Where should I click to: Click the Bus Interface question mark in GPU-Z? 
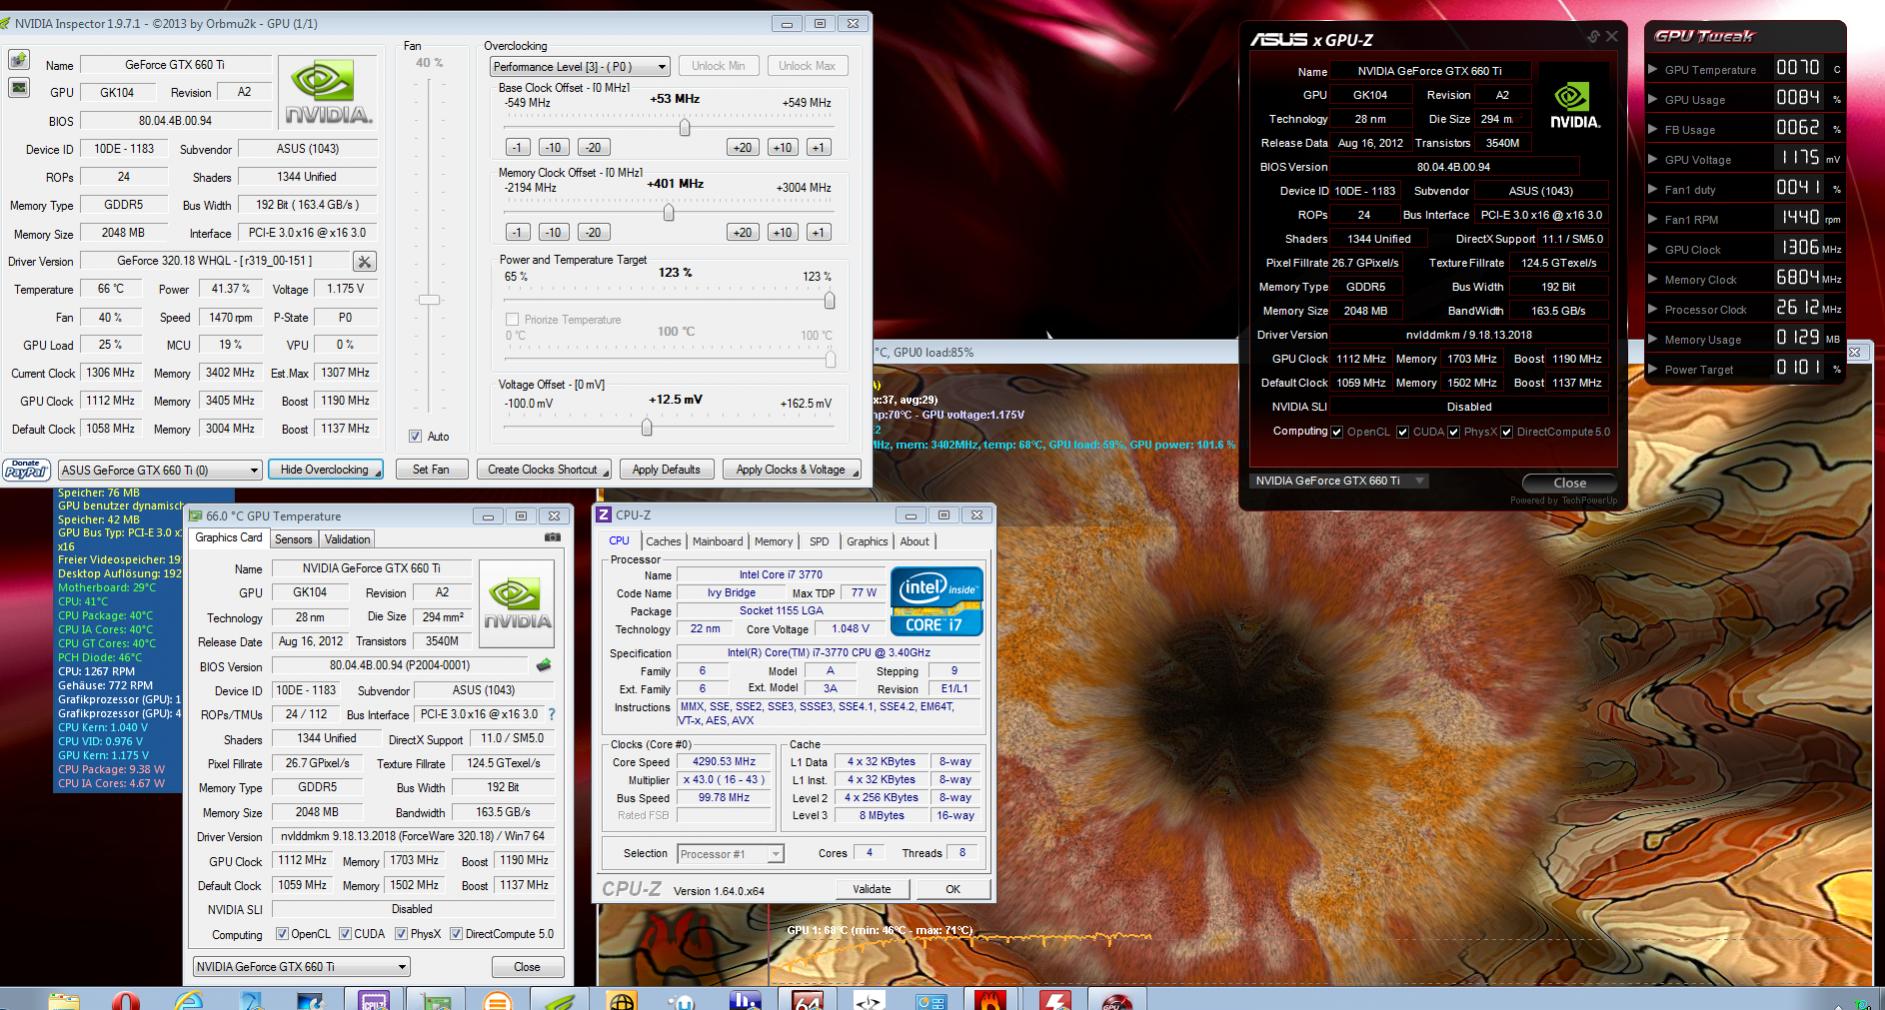pyautogui.click(x=551, y=714)
